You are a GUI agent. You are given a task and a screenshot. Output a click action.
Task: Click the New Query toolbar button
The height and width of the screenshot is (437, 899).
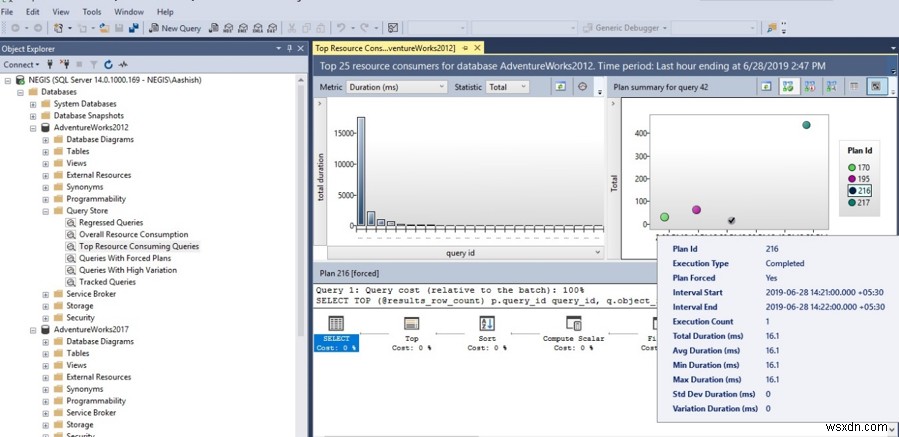[x=175, y=28]
